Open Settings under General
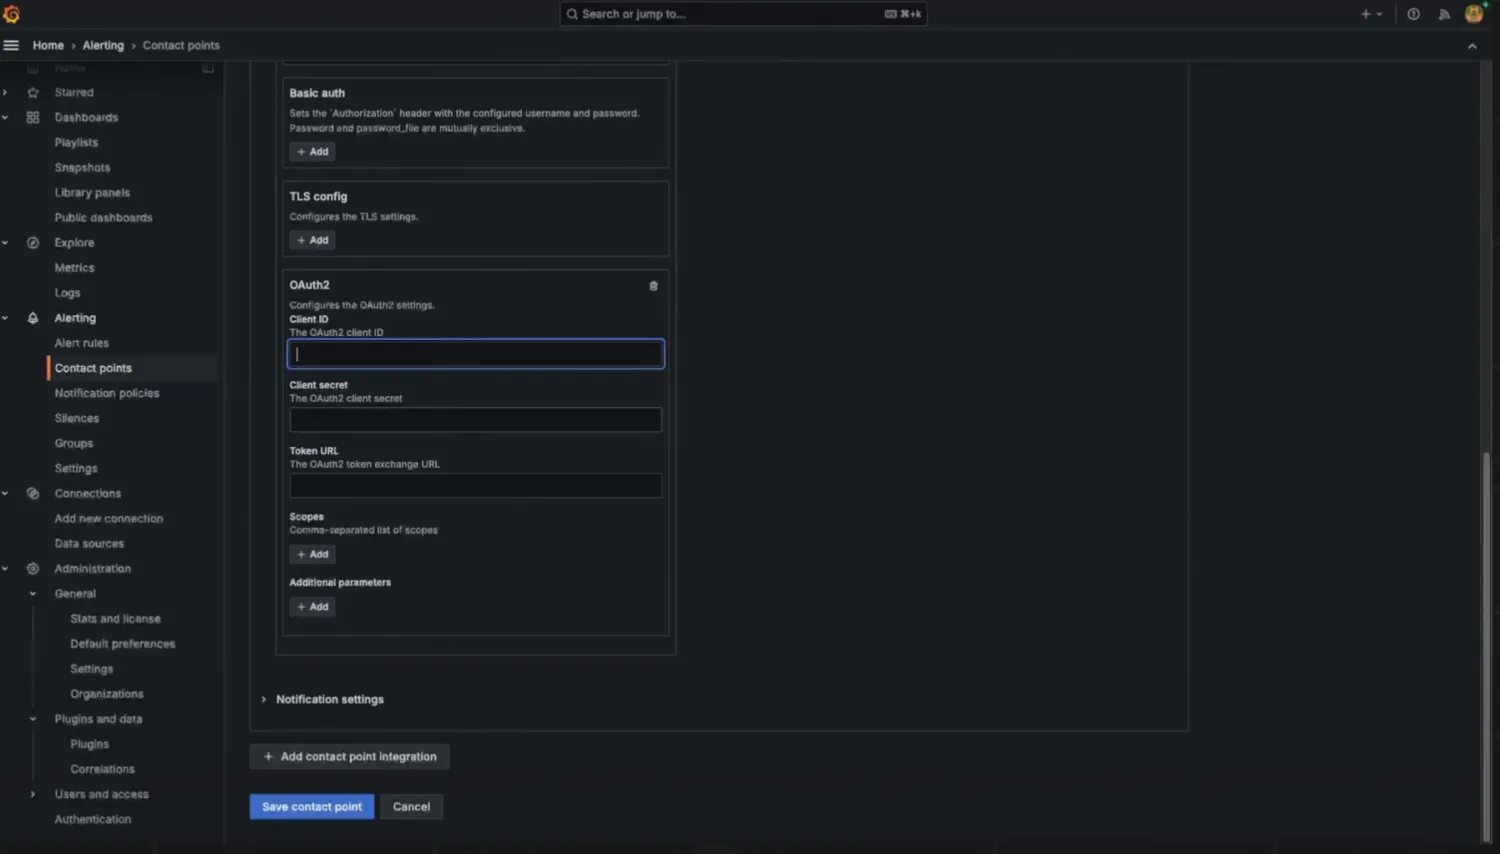The height and width of the screenshot is (854, 1500). pyautogui.click(x=91, y=669)
